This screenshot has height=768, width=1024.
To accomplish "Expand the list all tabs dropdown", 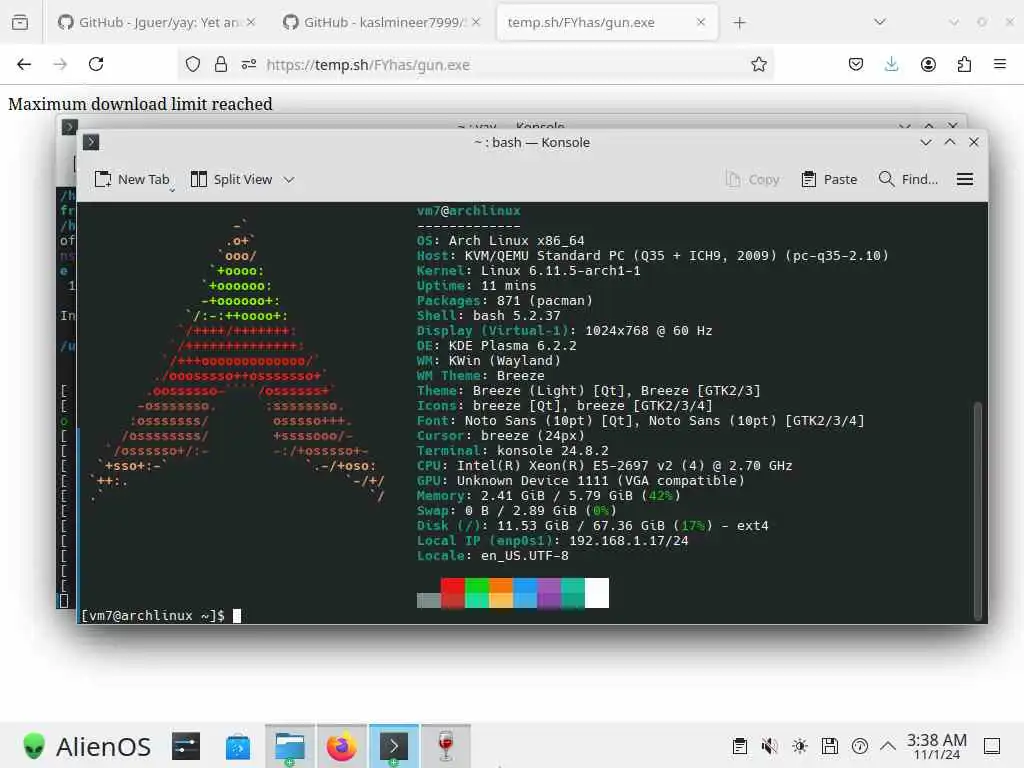I will coord(880,22).
